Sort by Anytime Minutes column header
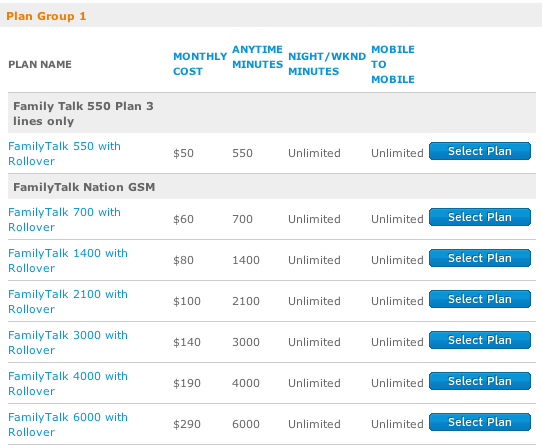542x448 pixels. click(x=258, y=57)
